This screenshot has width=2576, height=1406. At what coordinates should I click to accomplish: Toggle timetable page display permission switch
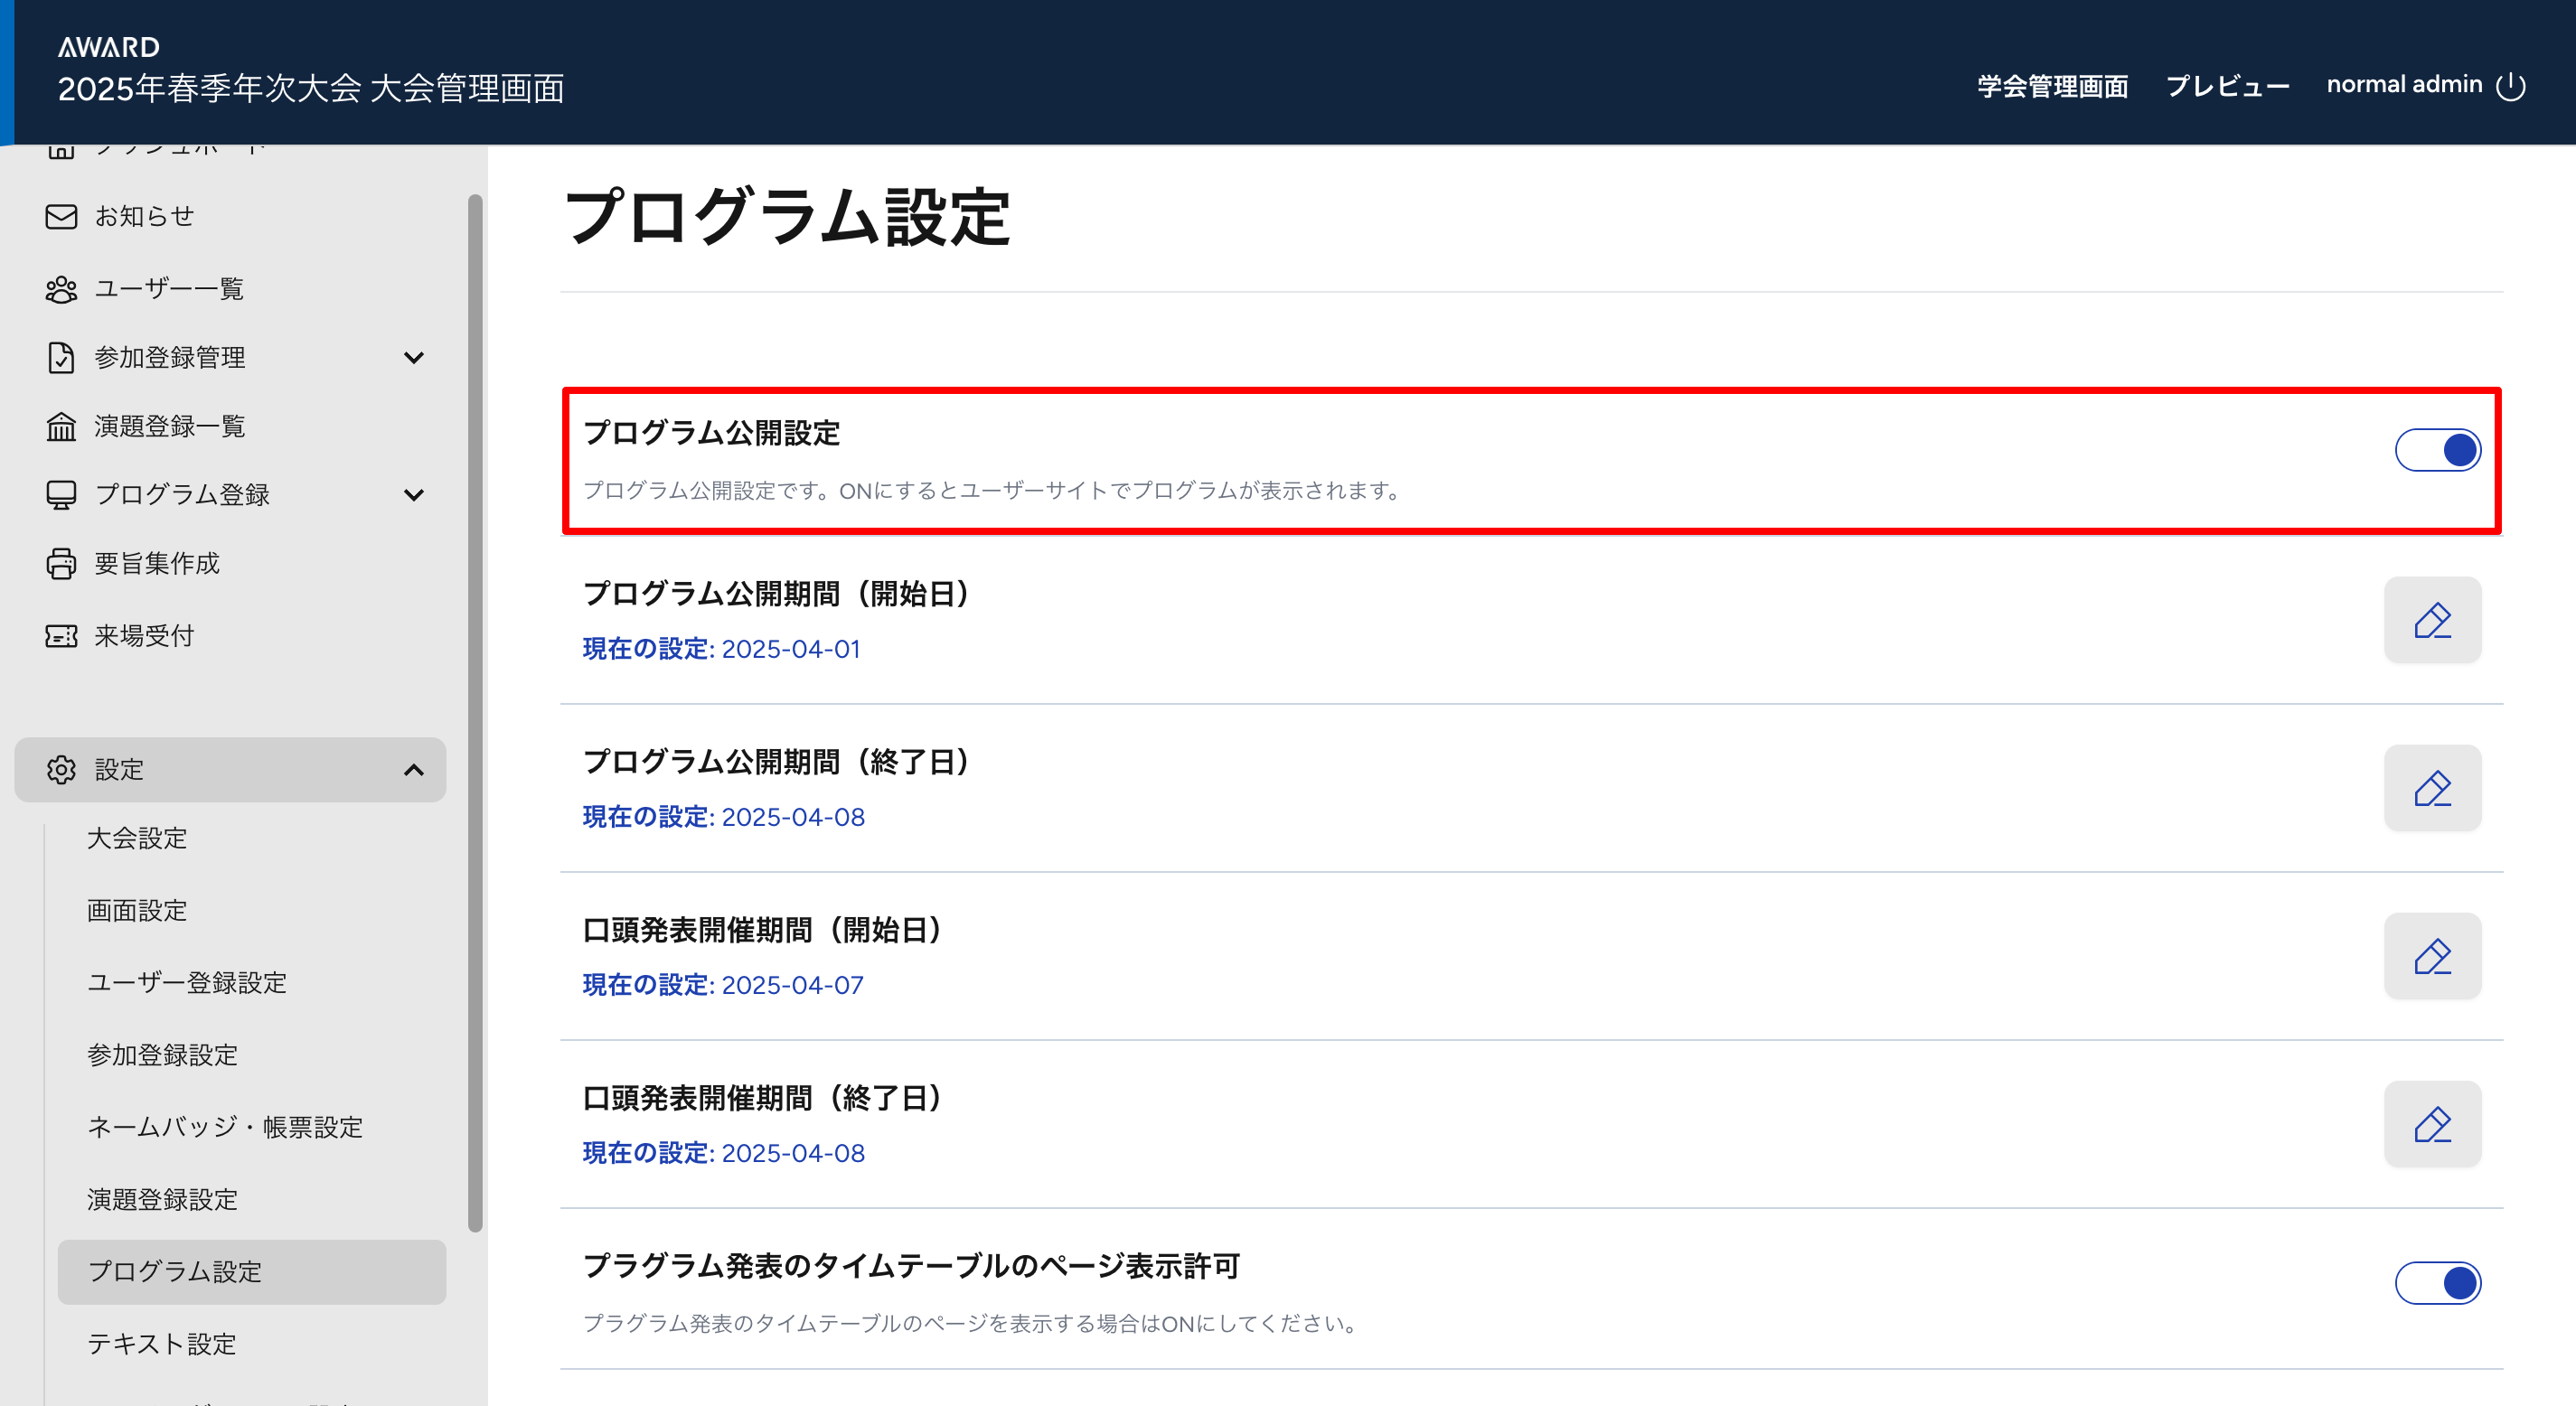click(2437, 1283)
